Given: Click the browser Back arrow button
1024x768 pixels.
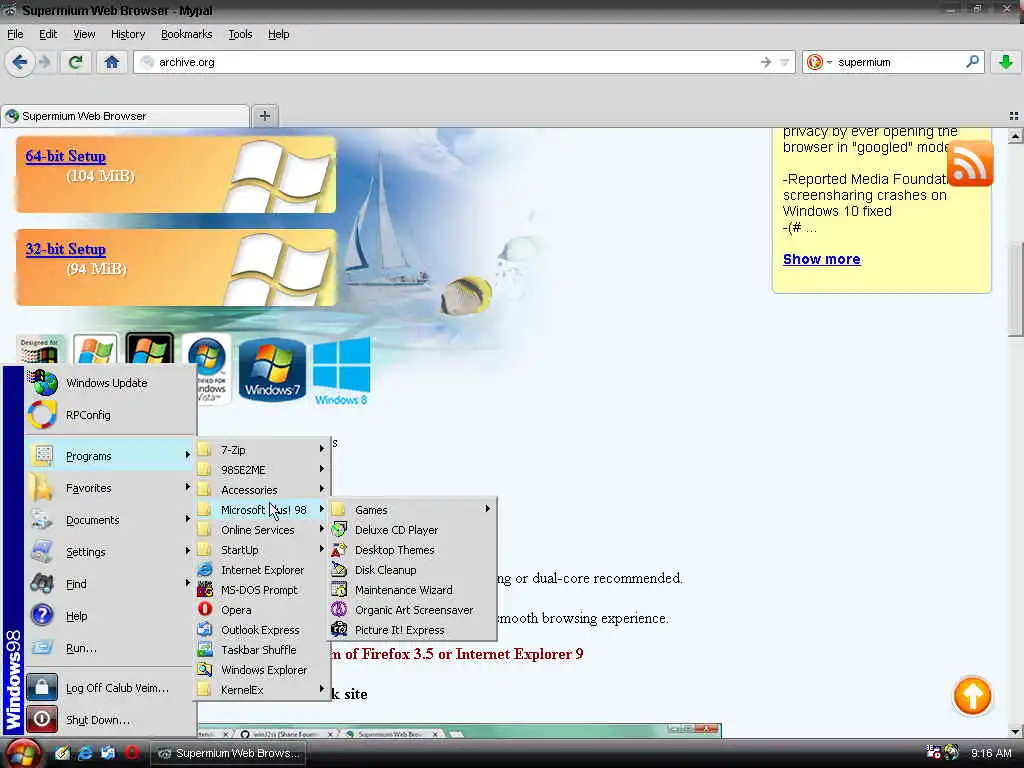Looking at the screenshot, I should point(20,62).
